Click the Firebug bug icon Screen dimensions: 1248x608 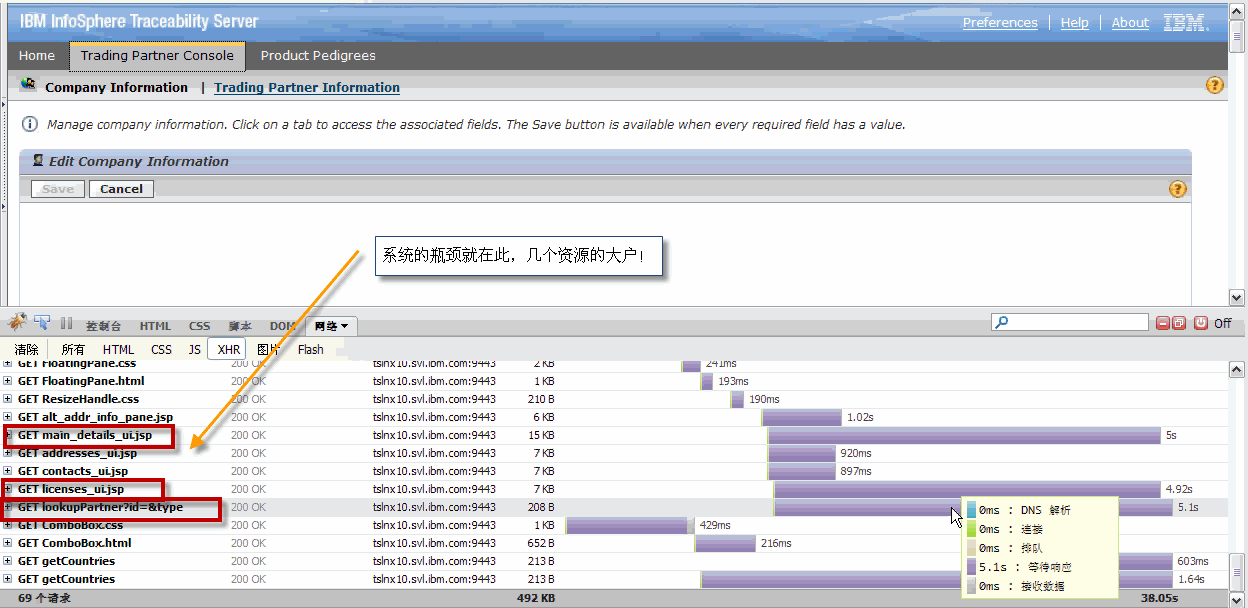[x=17, y=322]
